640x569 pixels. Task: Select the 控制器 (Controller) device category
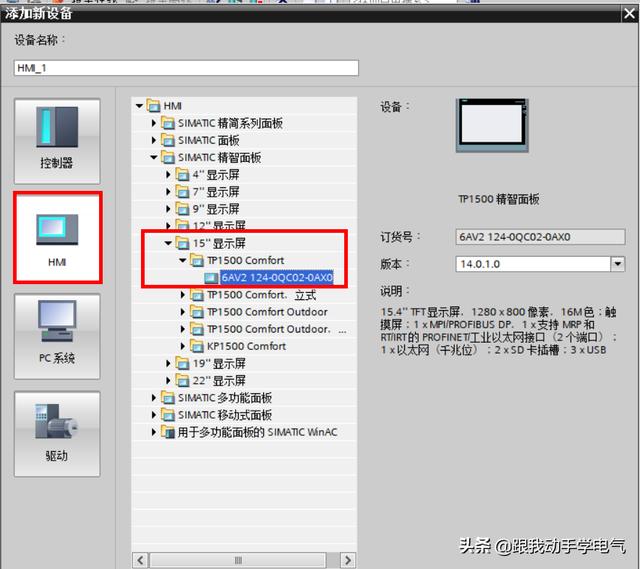coord(57,141)
